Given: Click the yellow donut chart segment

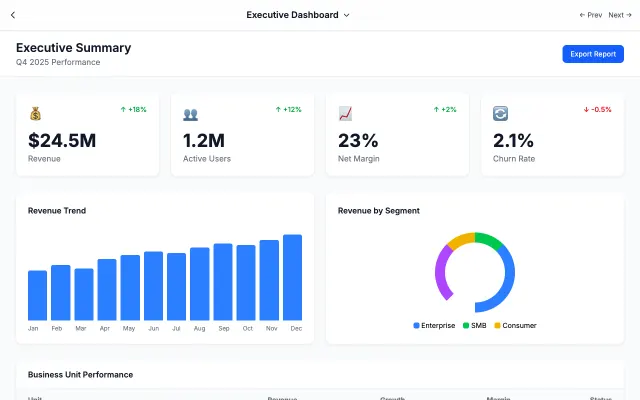Looking at the screenshot, I should tap(461, 239).
